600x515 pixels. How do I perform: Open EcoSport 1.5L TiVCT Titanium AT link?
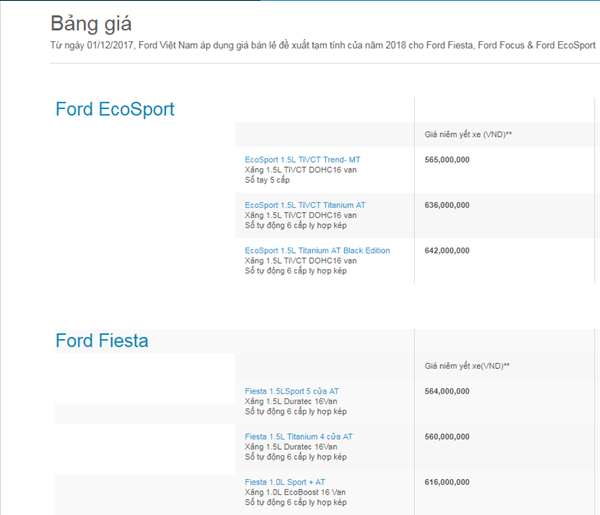click(305, 205)
